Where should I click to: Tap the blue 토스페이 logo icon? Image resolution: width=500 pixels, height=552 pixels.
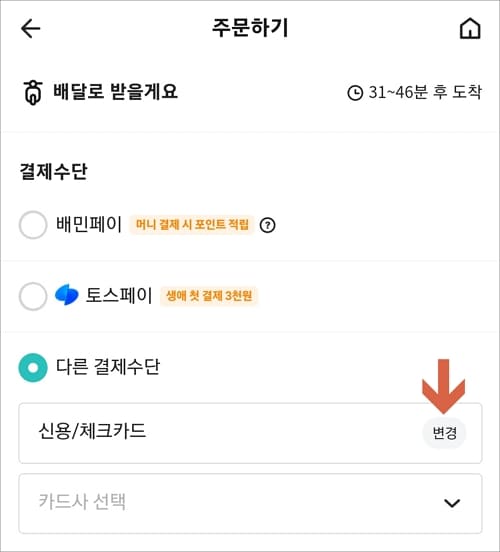click(67, 295)
